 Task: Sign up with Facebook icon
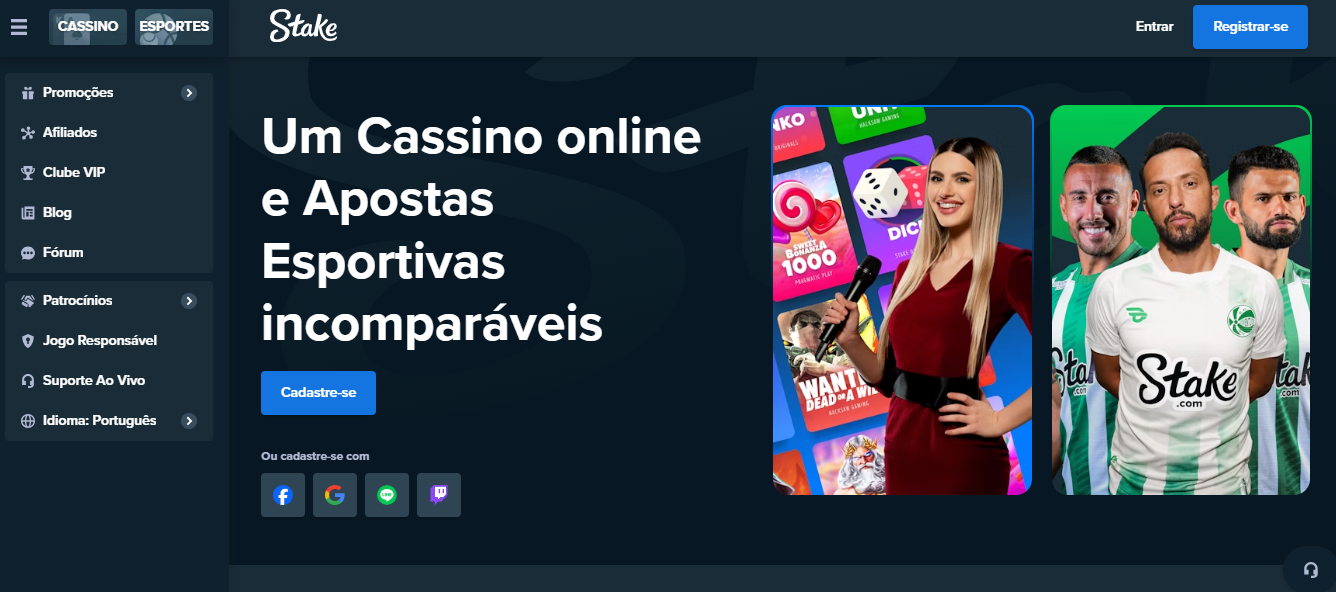[283, 495]
